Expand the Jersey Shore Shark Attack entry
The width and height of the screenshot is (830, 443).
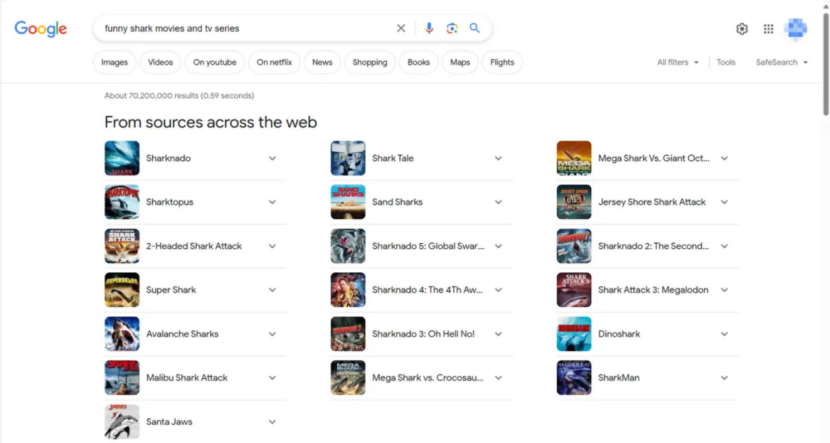tap(724, 202)
